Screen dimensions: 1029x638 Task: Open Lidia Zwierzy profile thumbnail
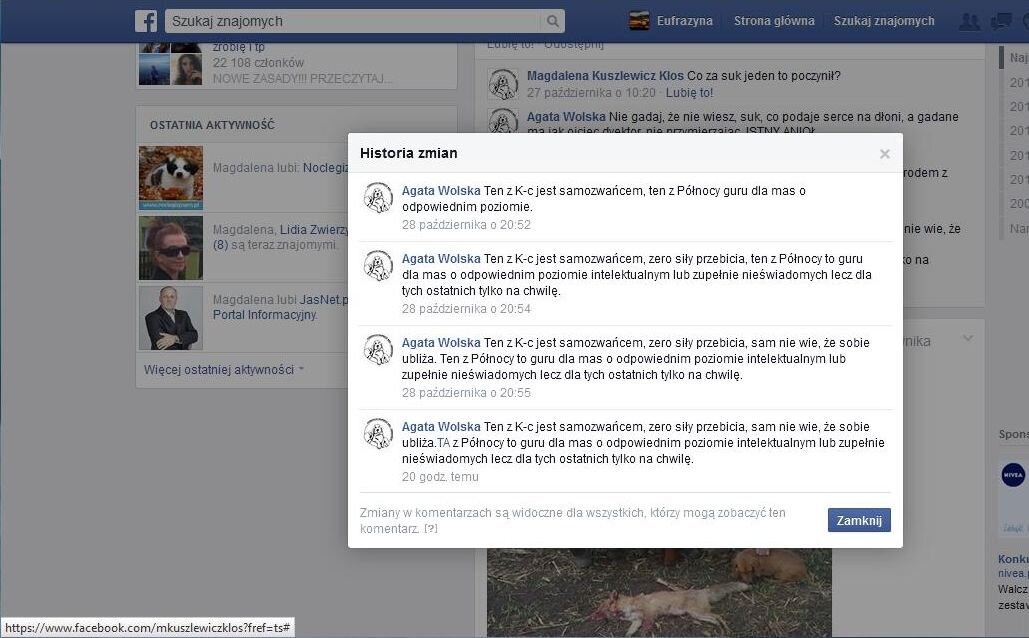170,249
